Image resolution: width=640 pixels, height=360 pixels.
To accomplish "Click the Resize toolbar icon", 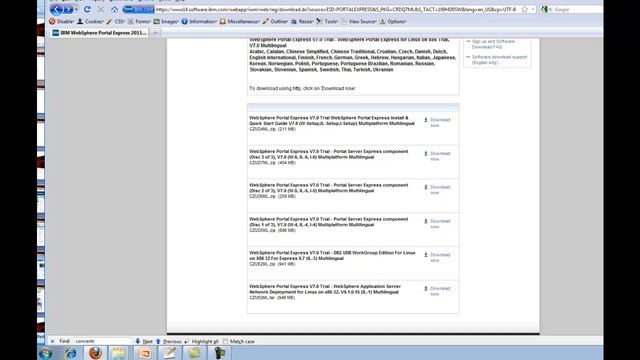I will coord(294,21).
